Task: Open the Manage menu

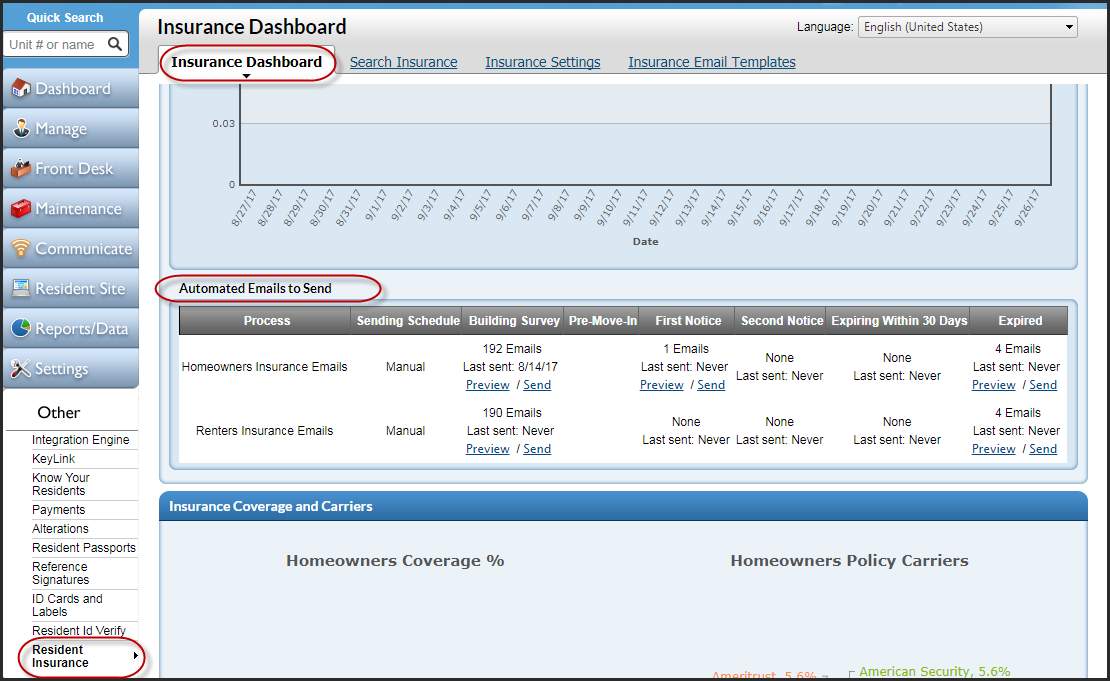Action: [x=71, y=128]
